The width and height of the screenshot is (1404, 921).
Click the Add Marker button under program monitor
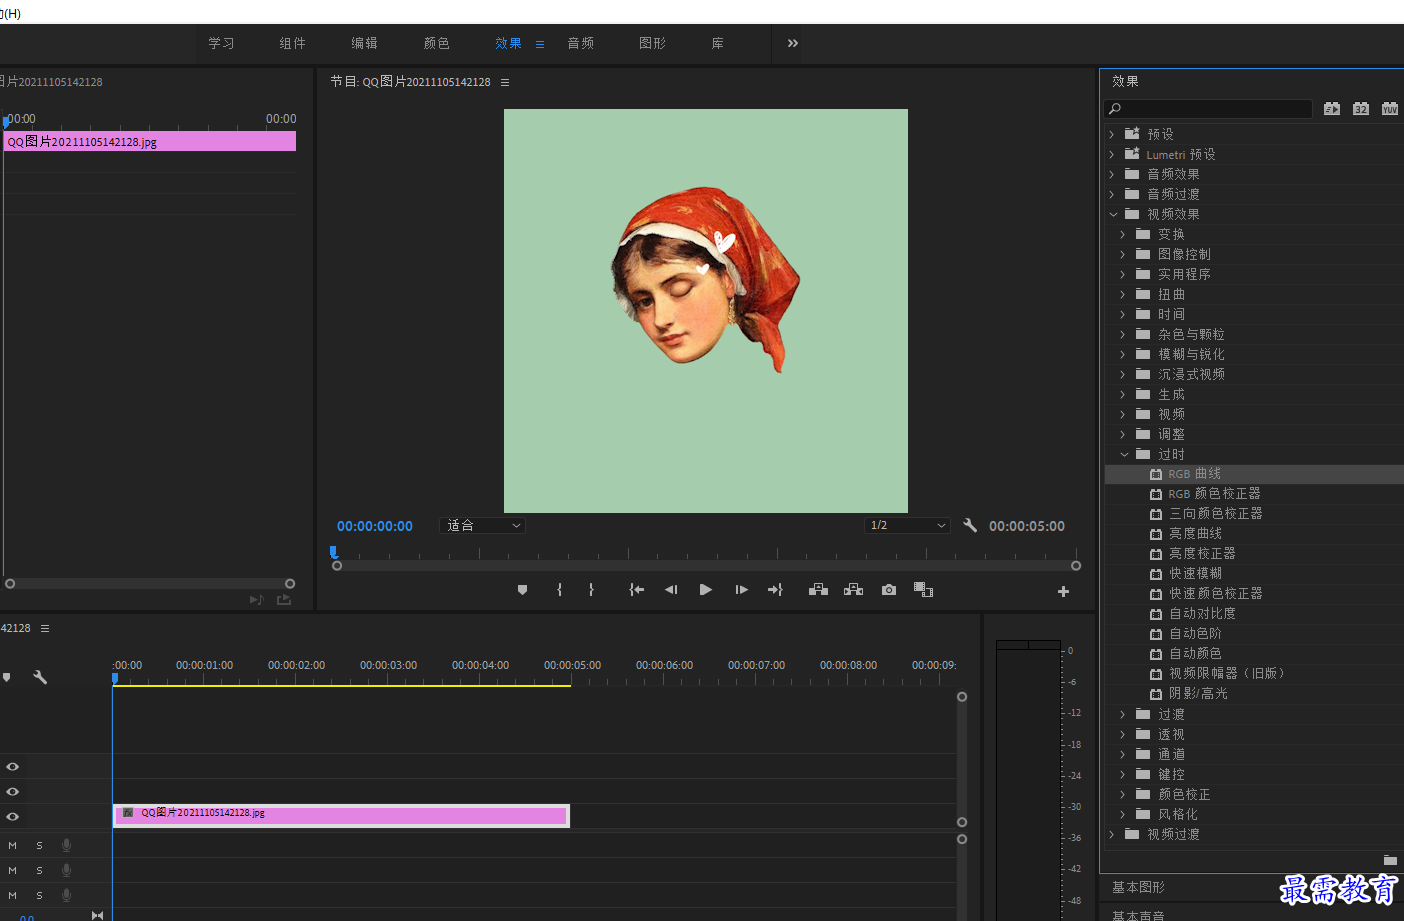[x=522, y=590]
